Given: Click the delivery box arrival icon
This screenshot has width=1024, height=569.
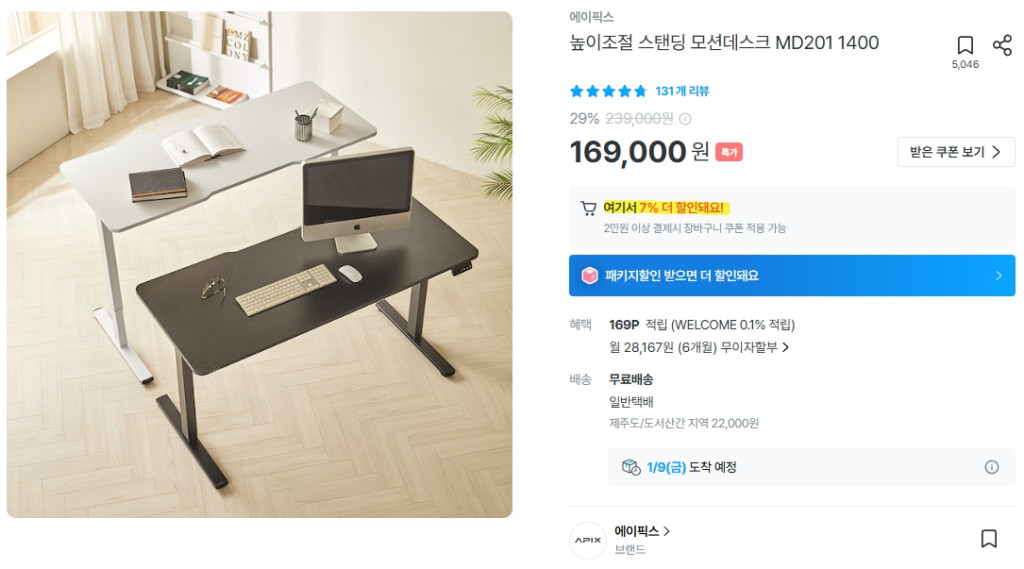Looking at the screenshot, I should pos(631,467).
